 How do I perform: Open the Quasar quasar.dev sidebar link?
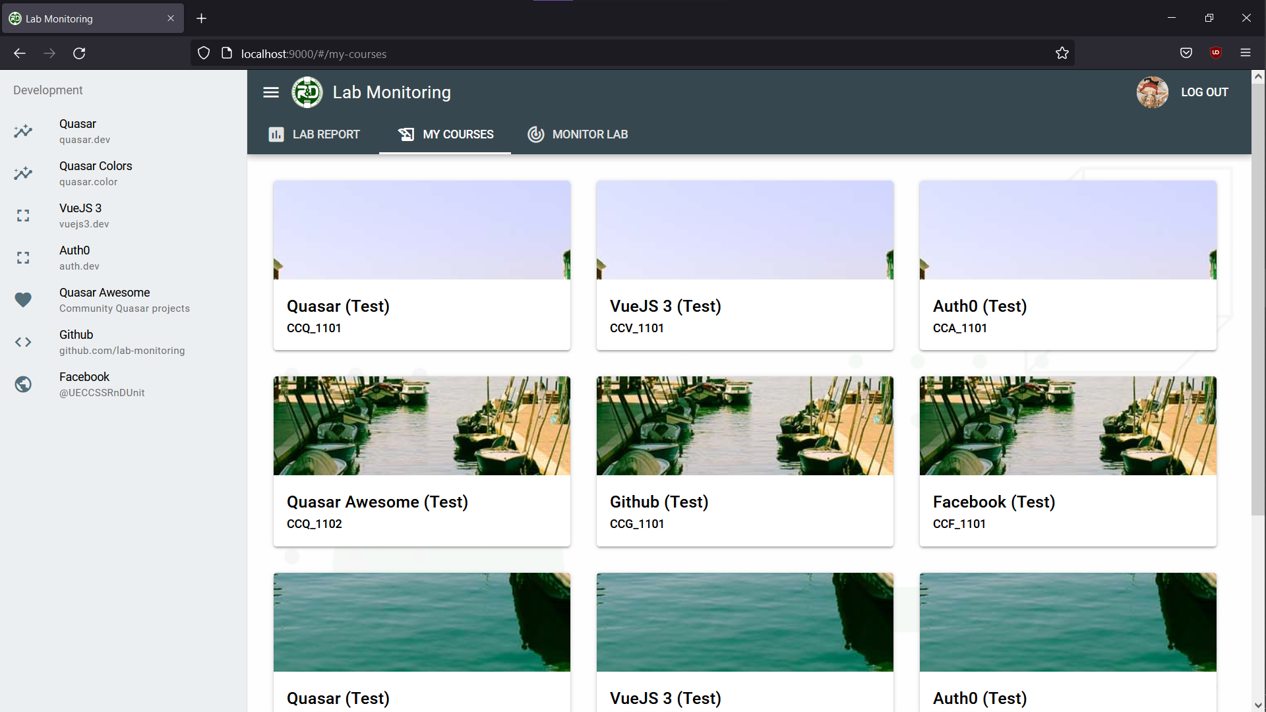pyautogui.click(x=124, y=131)
